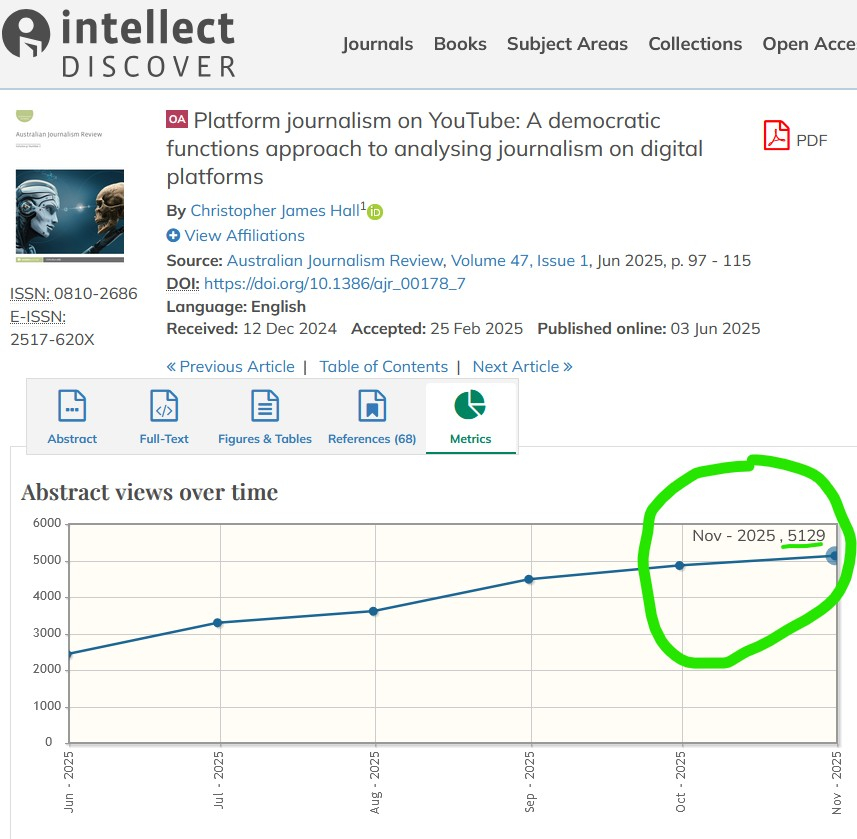This screenshot has height=839, width=857.
Task: Go to Next Article
Action: (x=522, y=367)
